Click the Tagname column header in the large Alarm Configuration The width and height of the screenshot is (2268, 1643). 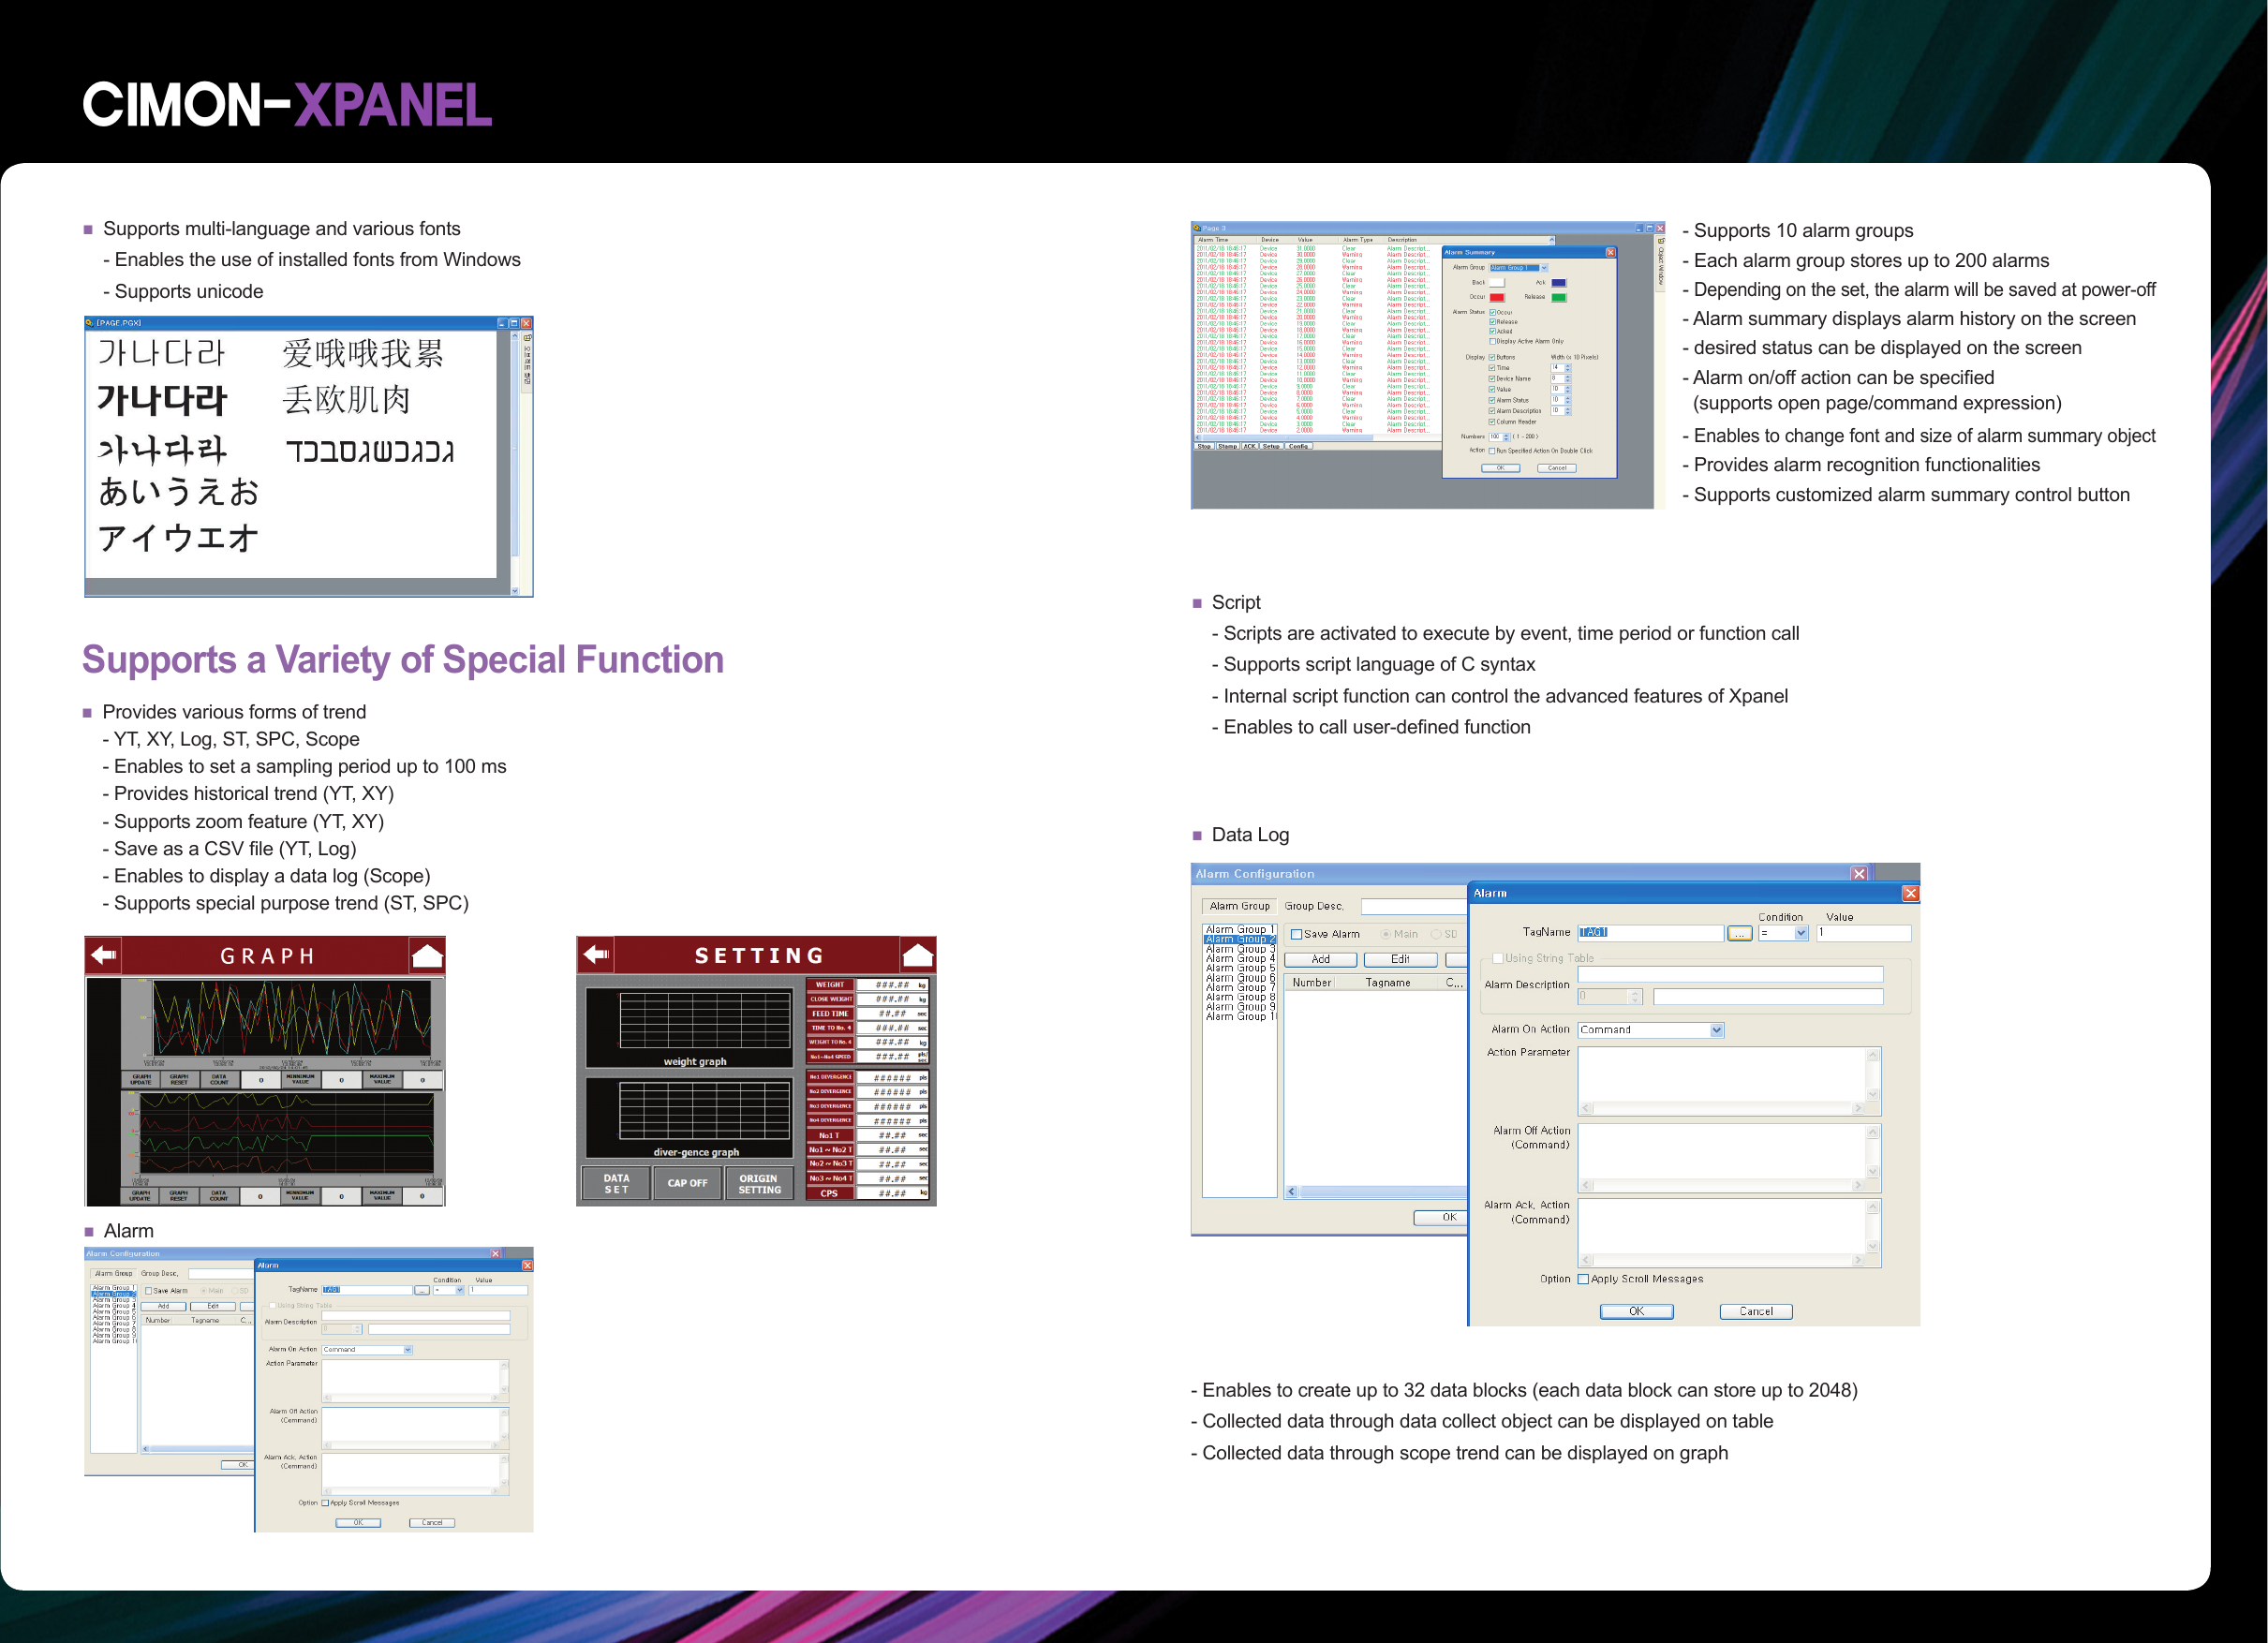[1388, 983]
